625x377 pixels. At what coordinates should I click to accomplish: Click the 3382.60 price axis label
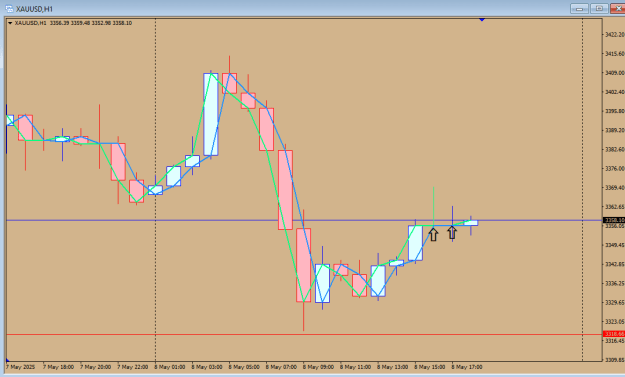pos(615,149)
